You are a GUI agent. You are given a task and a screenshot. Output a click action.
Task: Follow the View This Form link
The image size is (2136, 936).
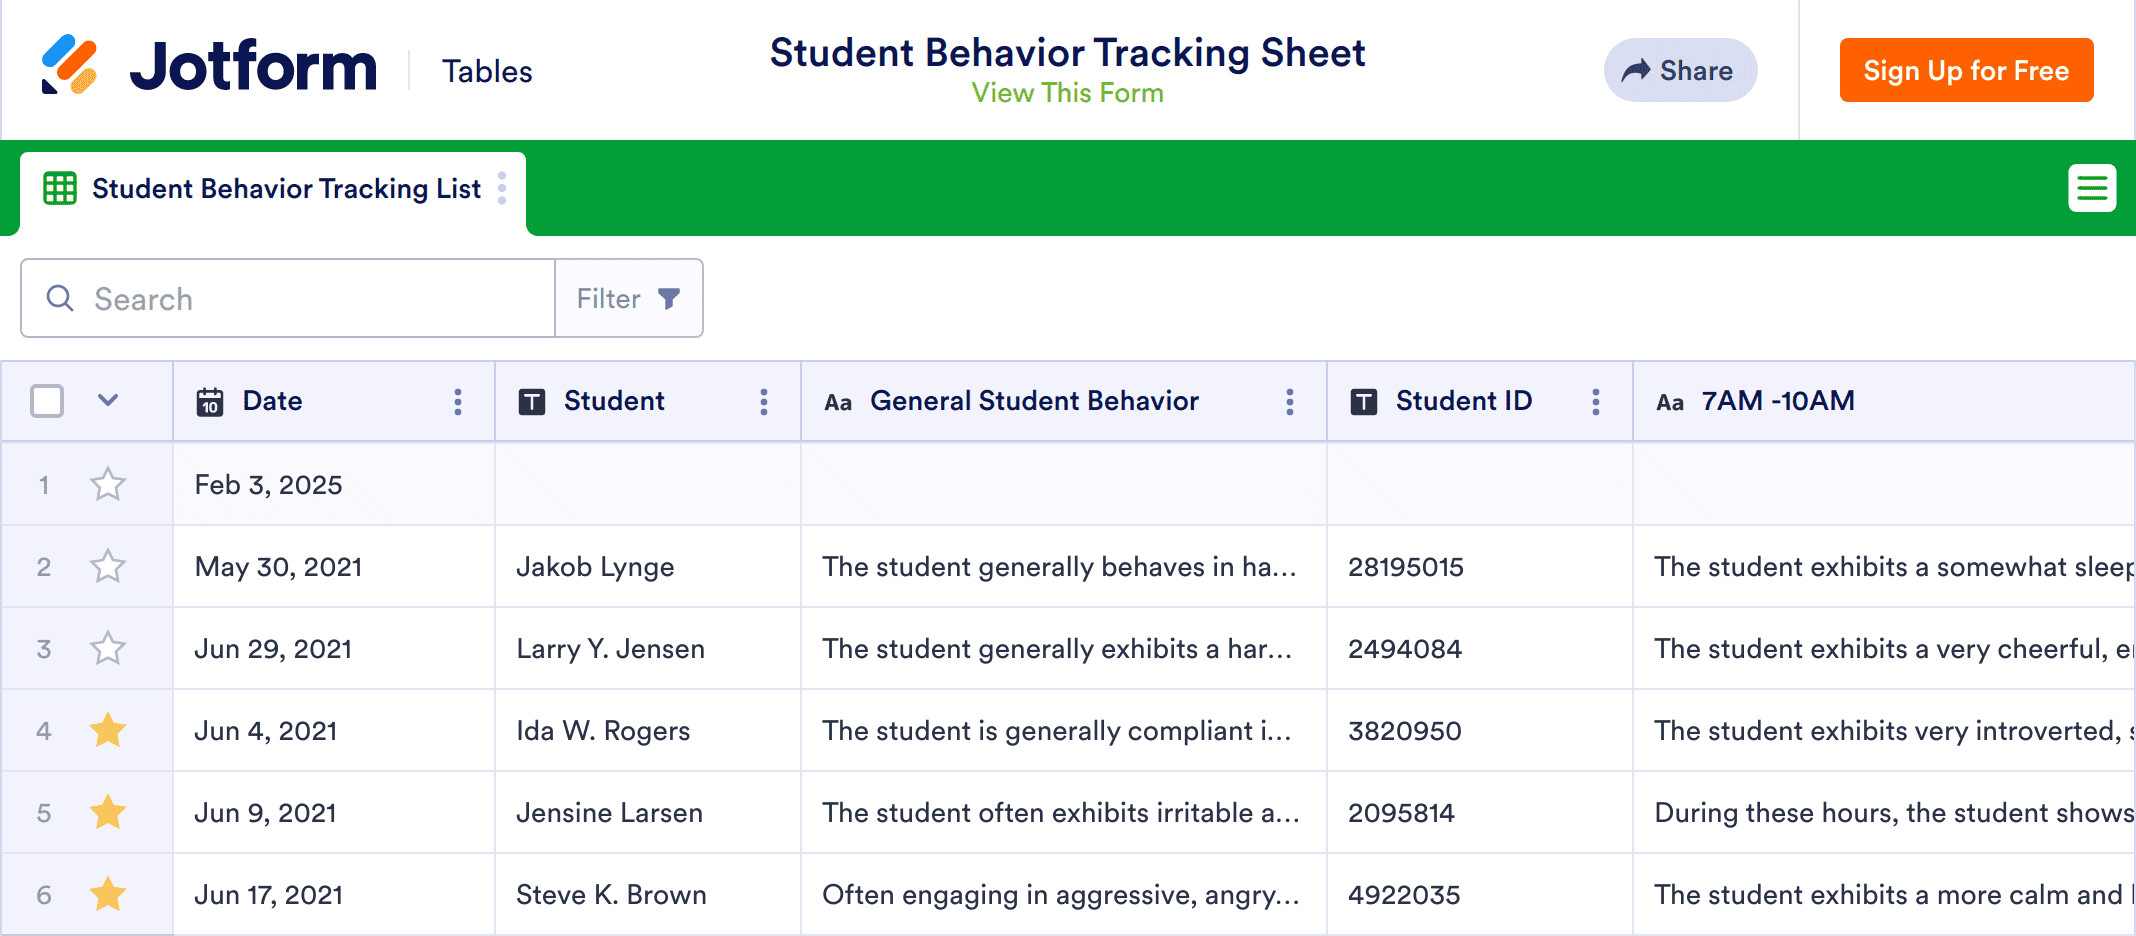click(1067, 93)
